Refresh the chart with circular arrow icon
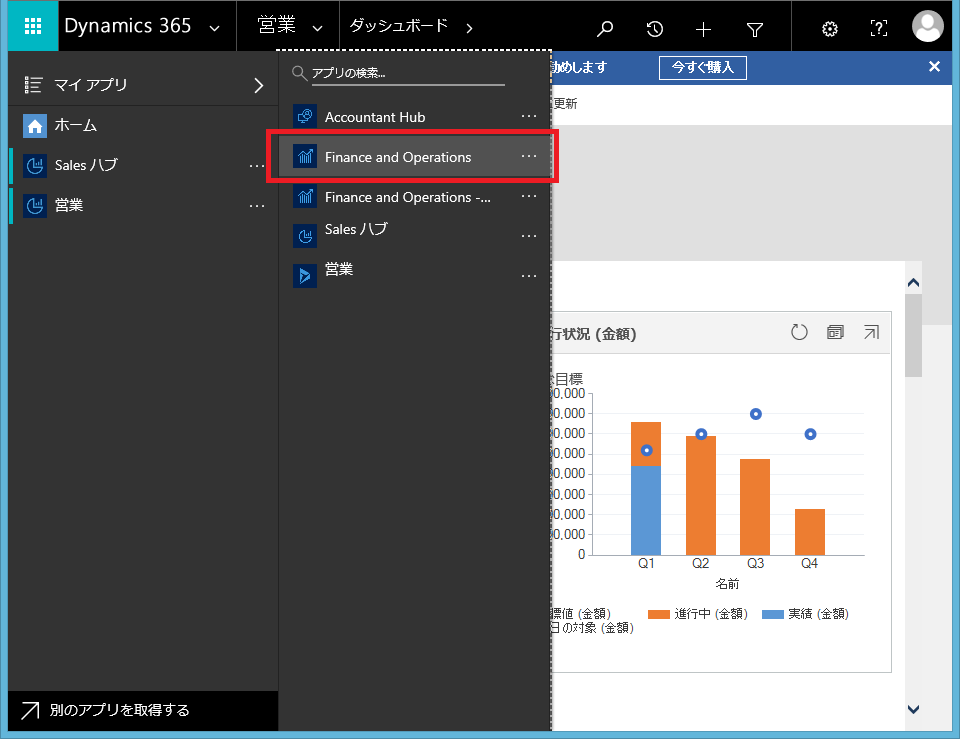960x739 pixels. point(799,332)
